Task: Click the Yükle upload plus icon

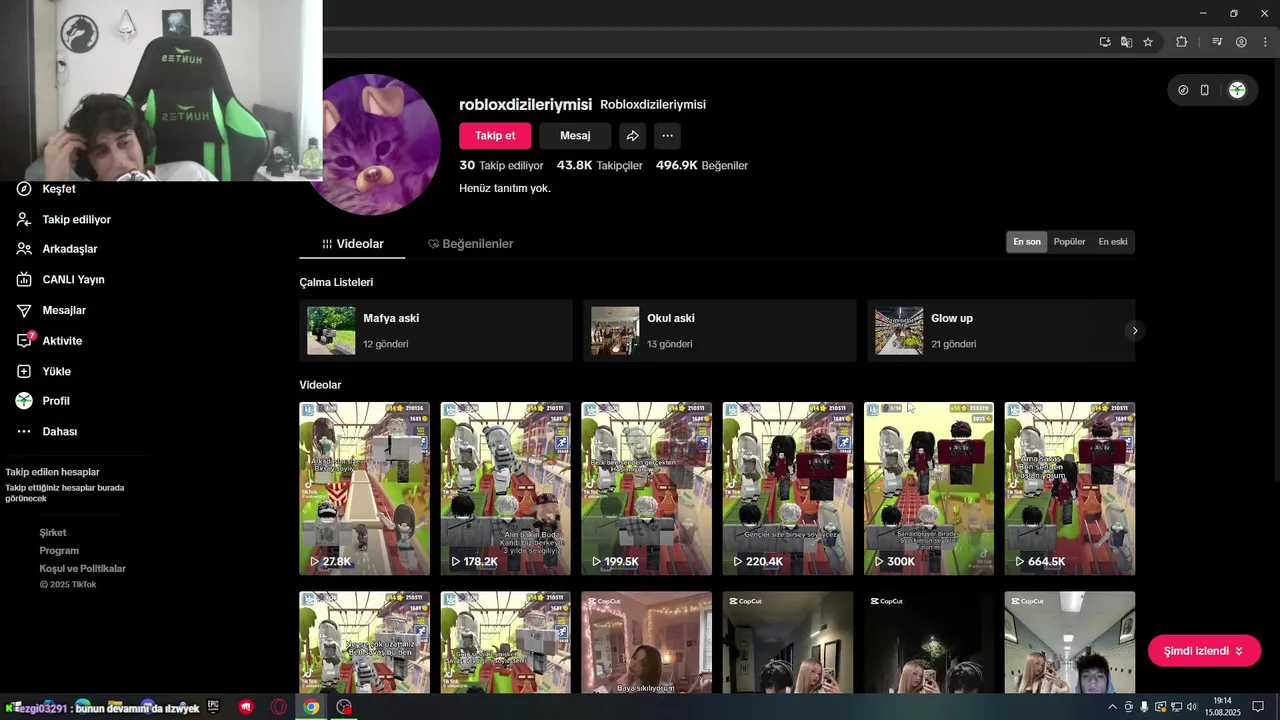Action: pyautogui.click(x=24, y=371)
